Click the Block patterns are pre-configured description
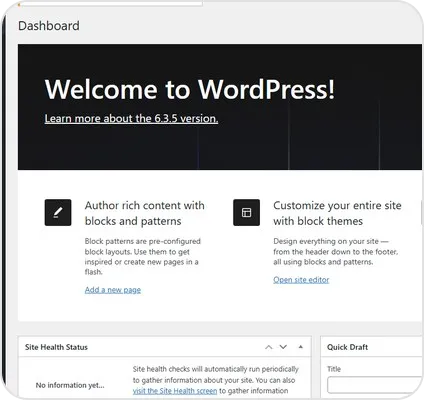This screenshot has width=424, height=400. (143, 257)
